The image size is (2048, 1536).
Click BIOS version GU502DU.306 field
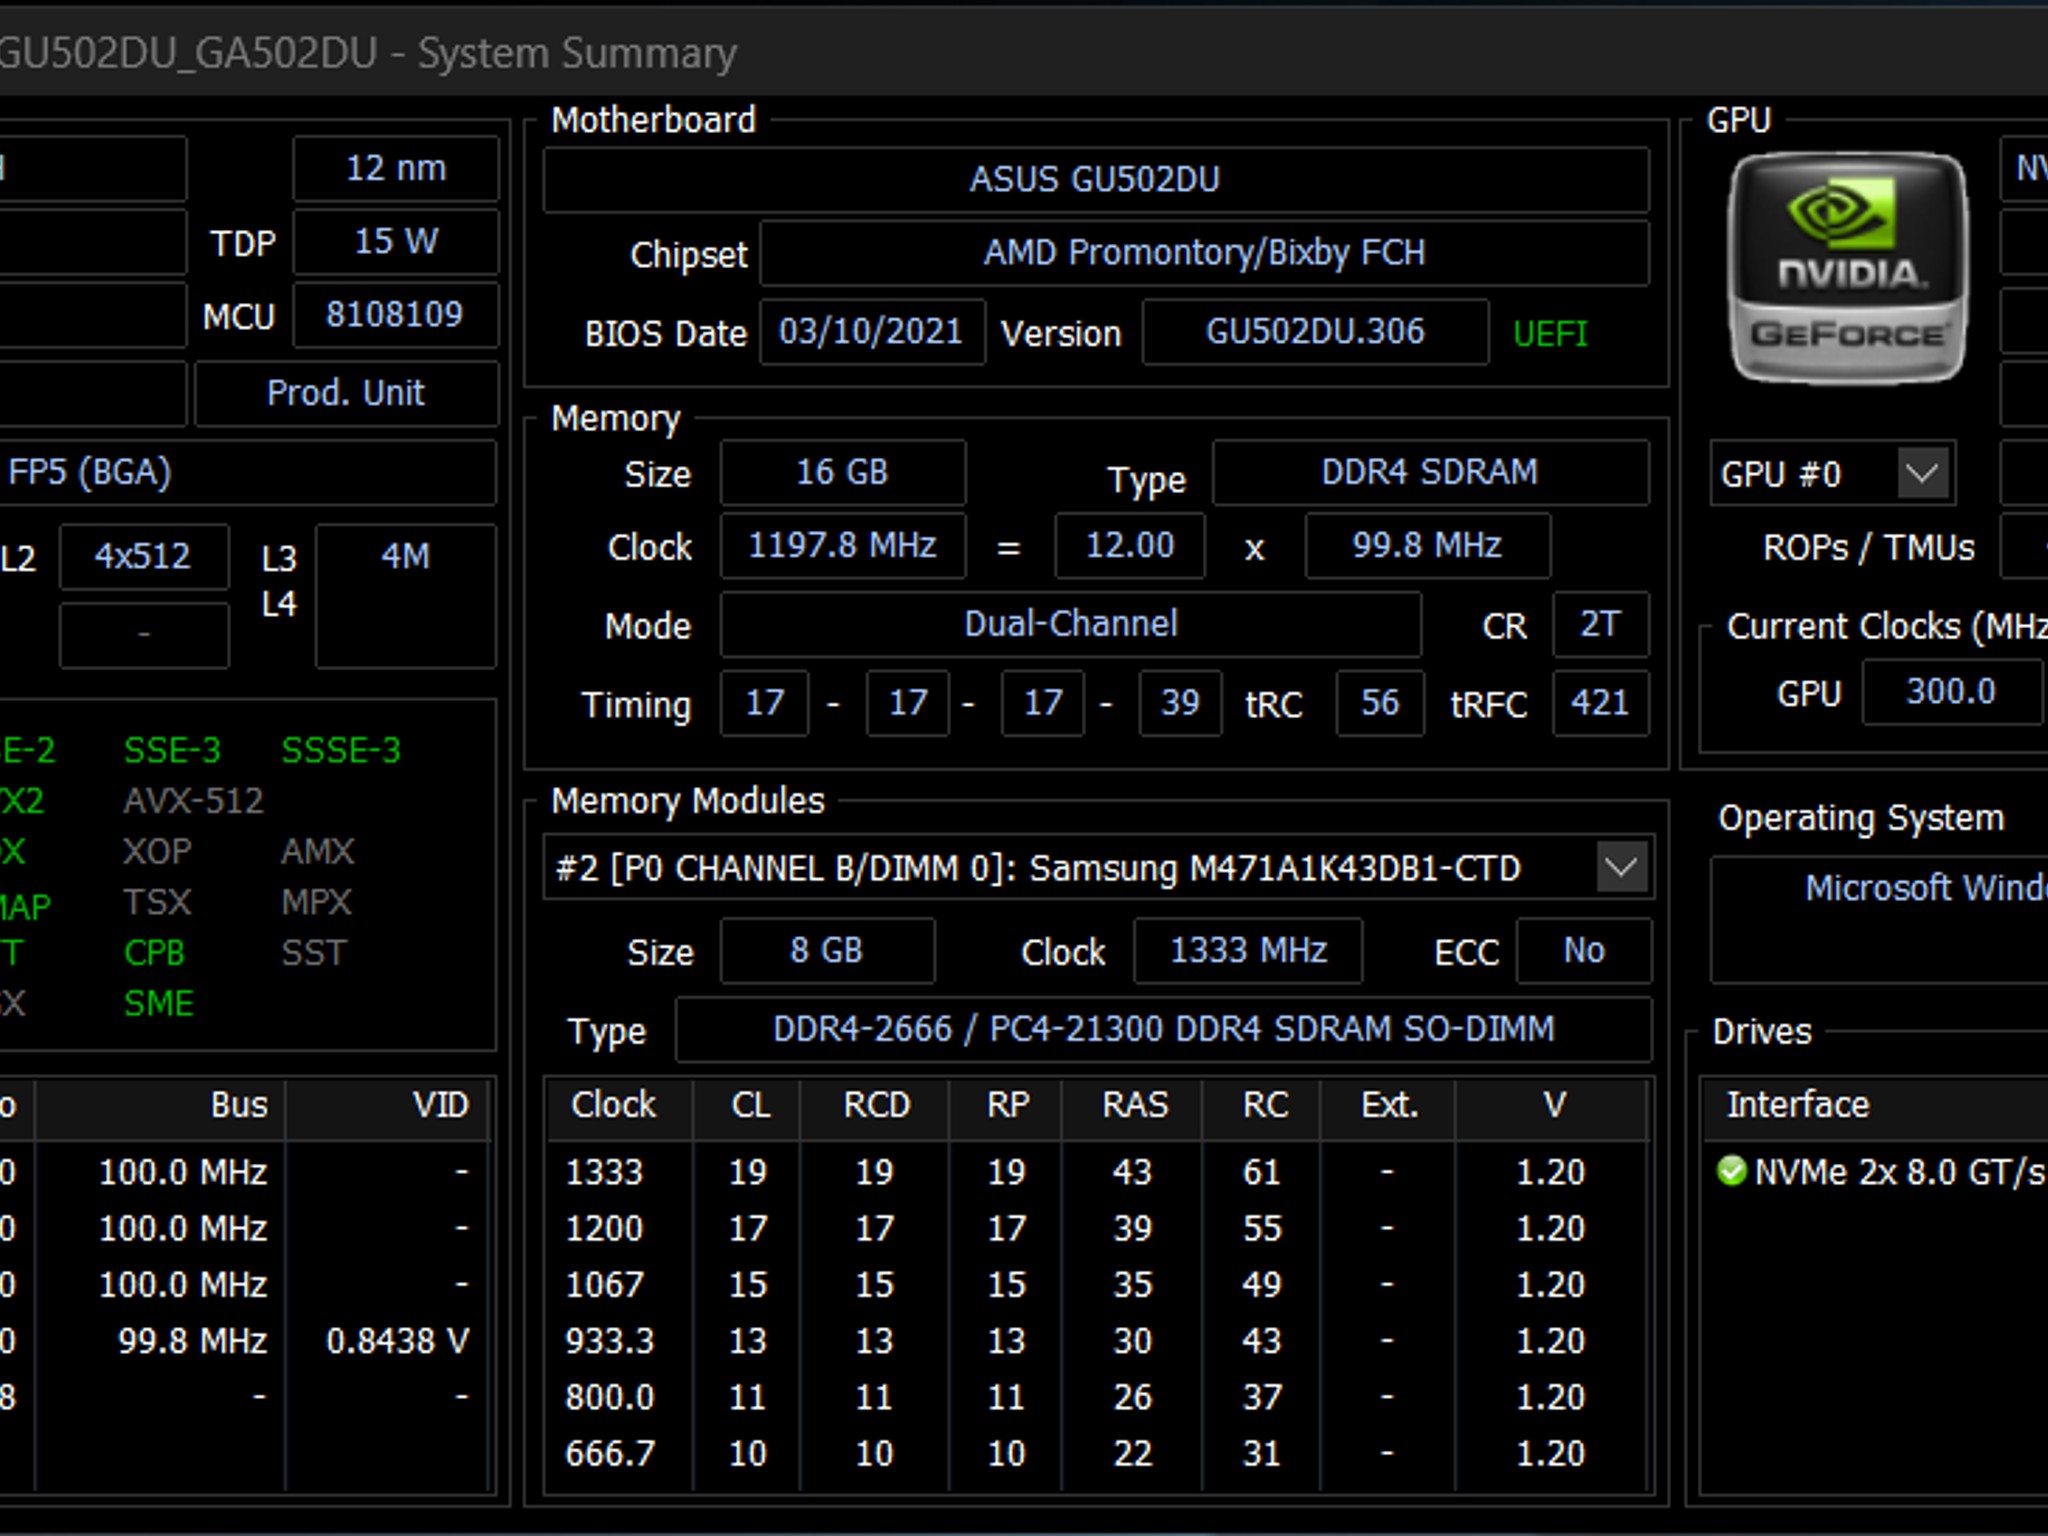pos(1315,332)
